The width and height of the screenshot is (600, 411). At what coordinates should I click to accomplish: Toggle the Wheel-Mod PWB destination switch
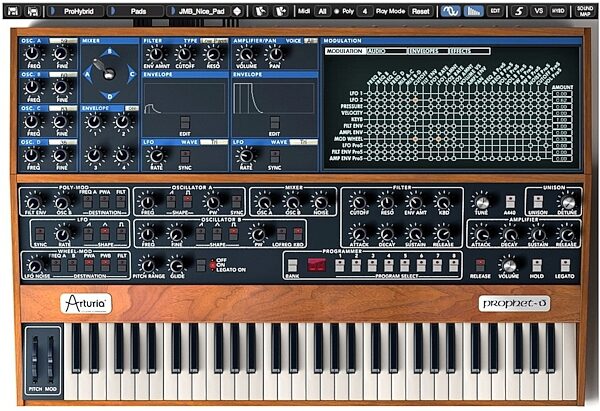point(105,265)
